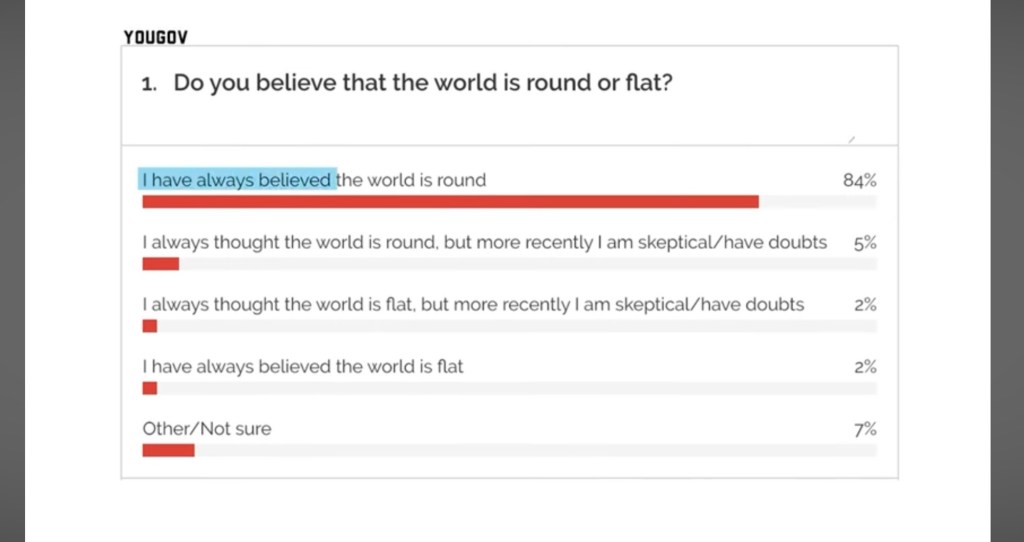
Task: Click the blue highlighted 'I have always believed' text
Action: (x=238, y=180)
